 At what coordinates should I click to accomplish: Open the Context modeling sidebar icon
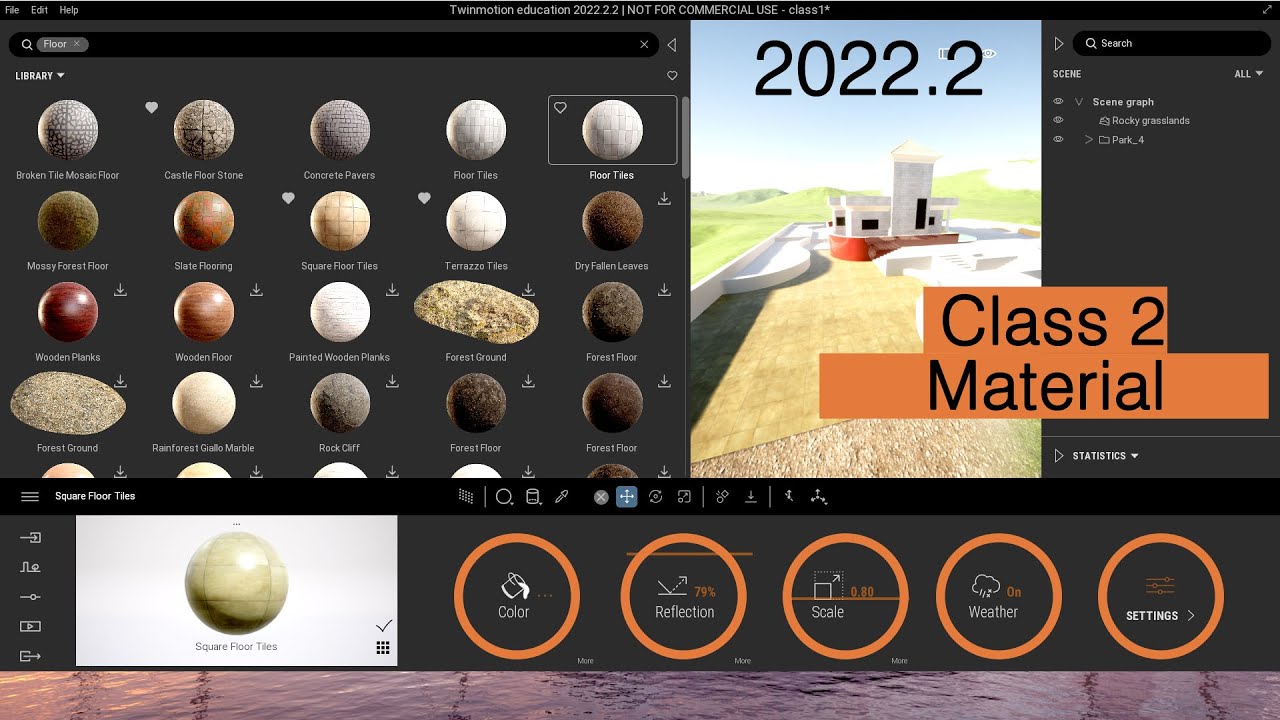pyautogui.click(x=30, y=567)
